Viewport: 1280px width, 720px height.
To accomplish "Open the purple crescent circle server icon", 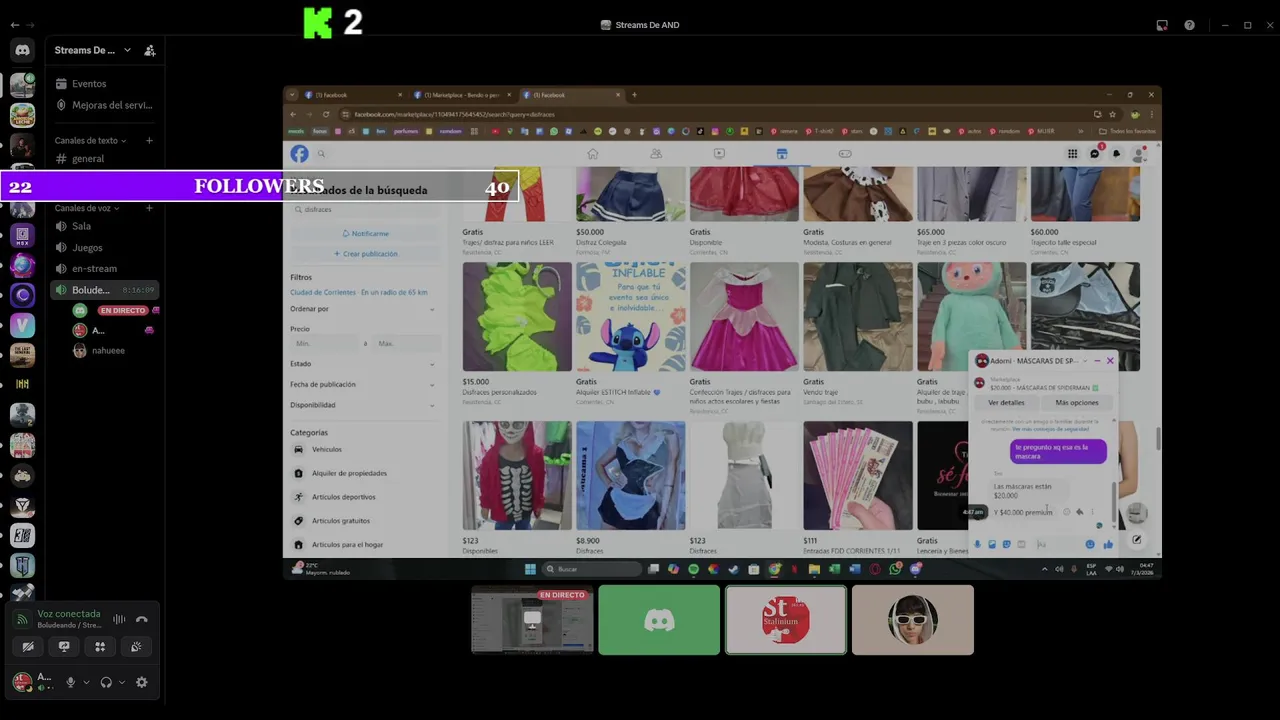I will pyautogui.click(x=22, y=296).
